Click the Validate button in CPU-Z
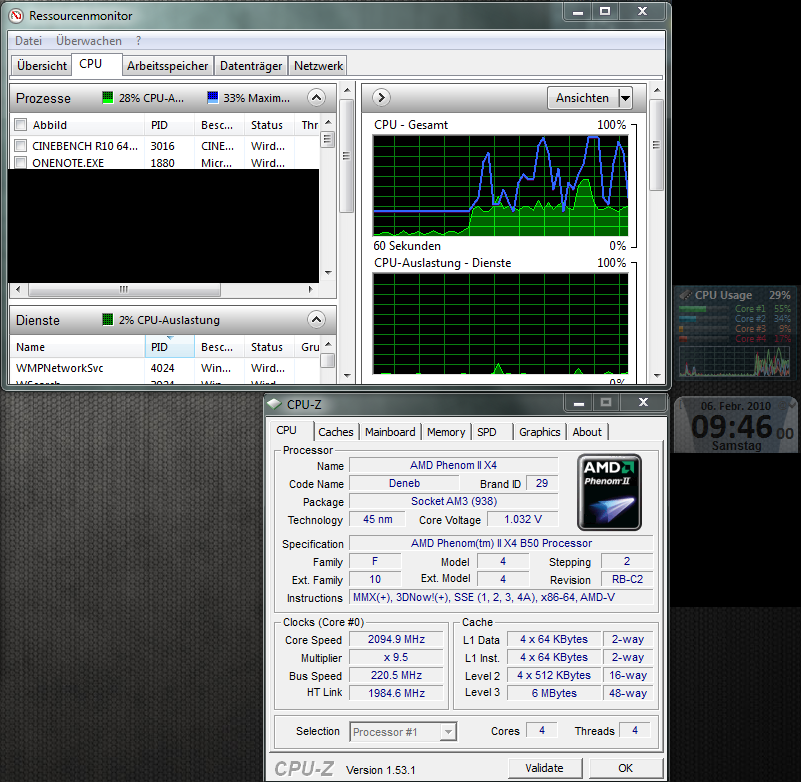The width and height of the screenshot is (801, 782). point(545,768)
